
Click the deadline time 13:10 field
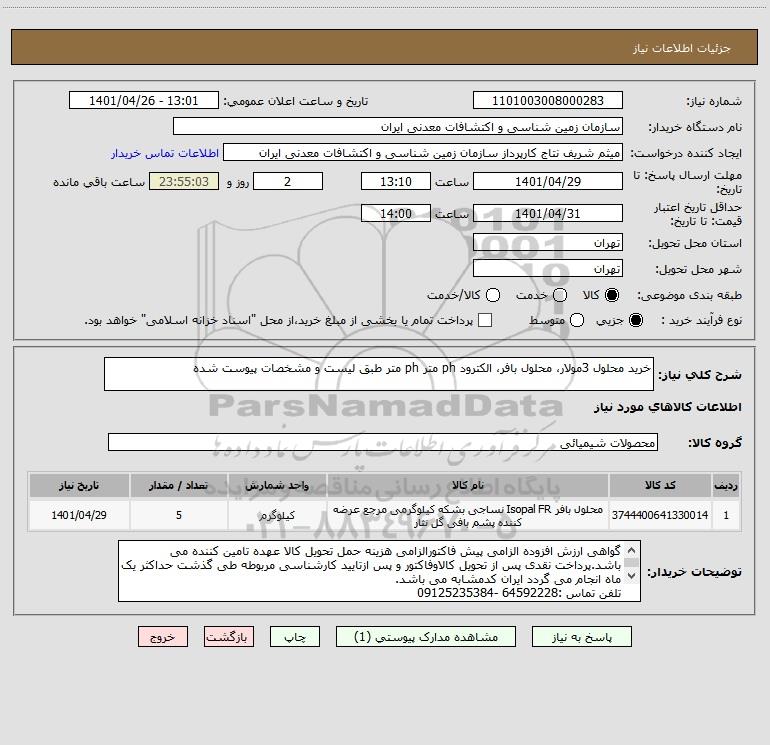396,181
